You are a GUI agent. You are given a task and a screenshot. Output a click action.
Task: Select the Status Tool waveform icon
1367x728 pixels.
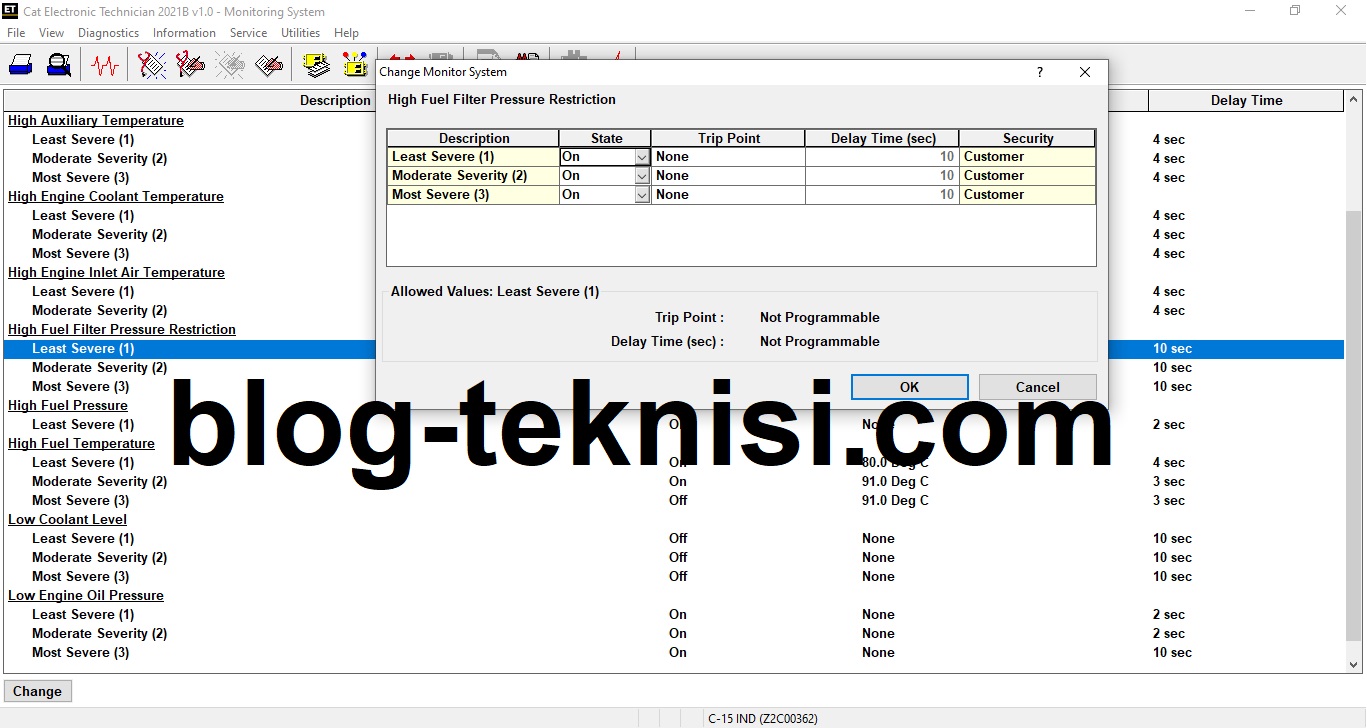pos(103,63)
